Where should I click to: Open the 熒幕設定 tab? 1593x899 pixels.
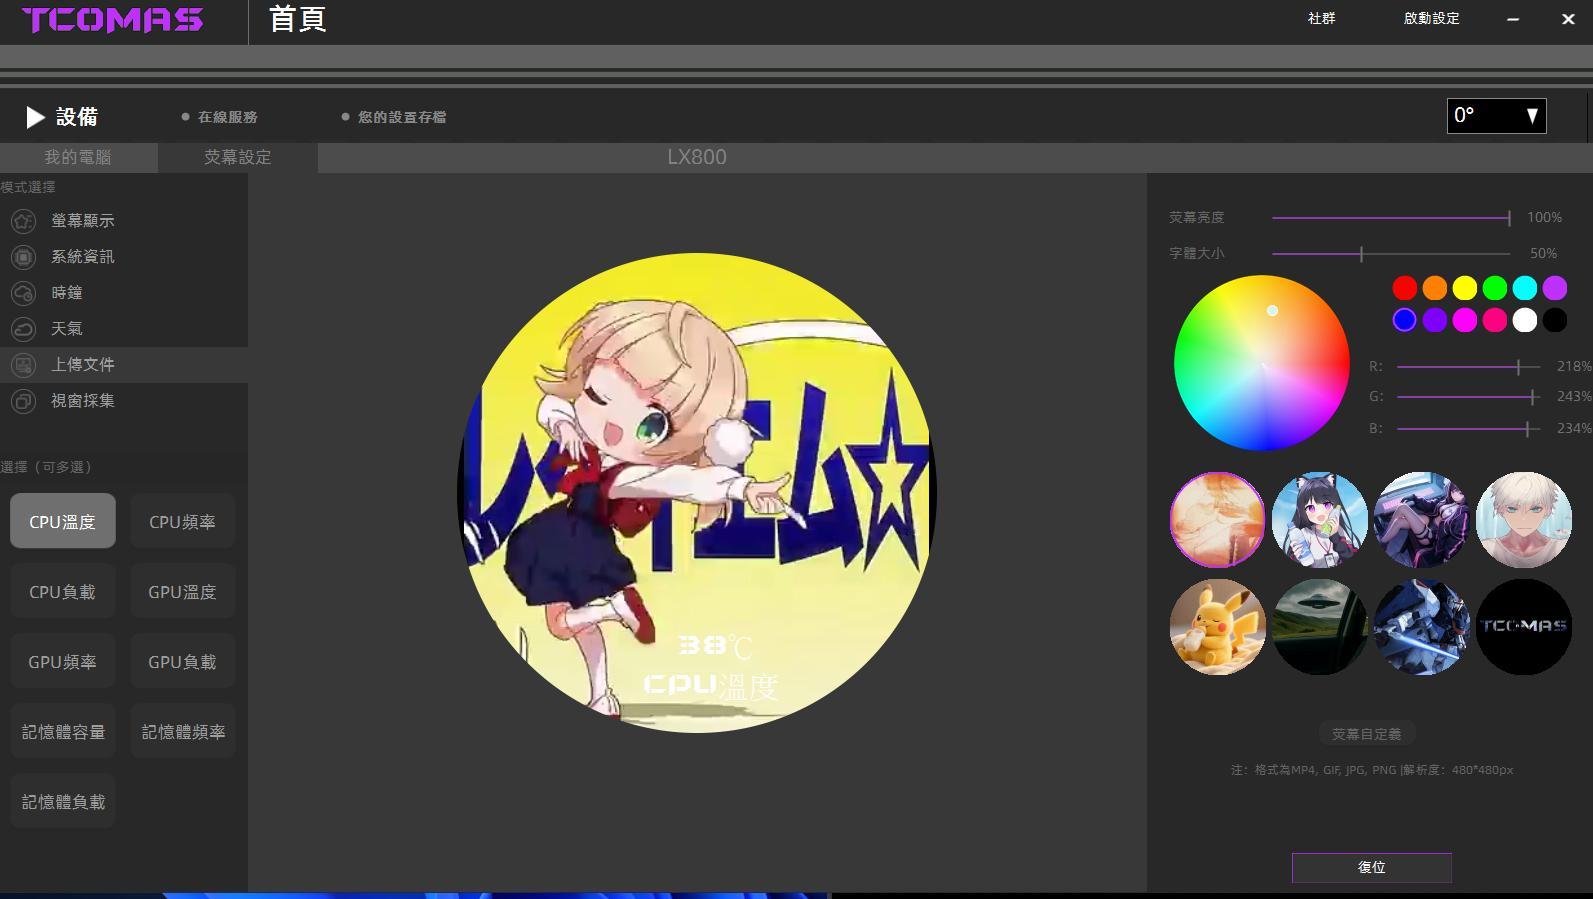coord(238,157)
